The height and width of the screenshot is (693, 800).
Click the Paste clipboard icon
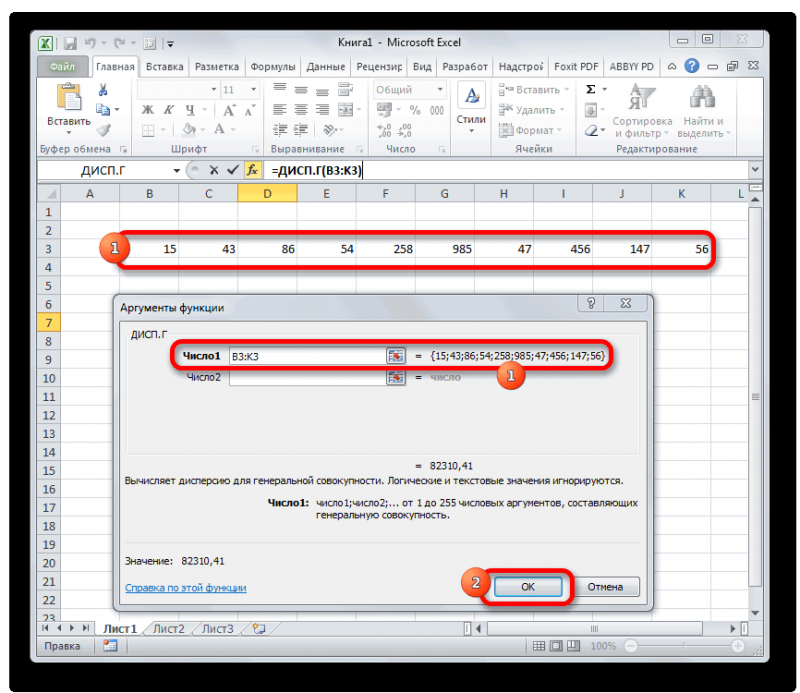coord(69,97)
